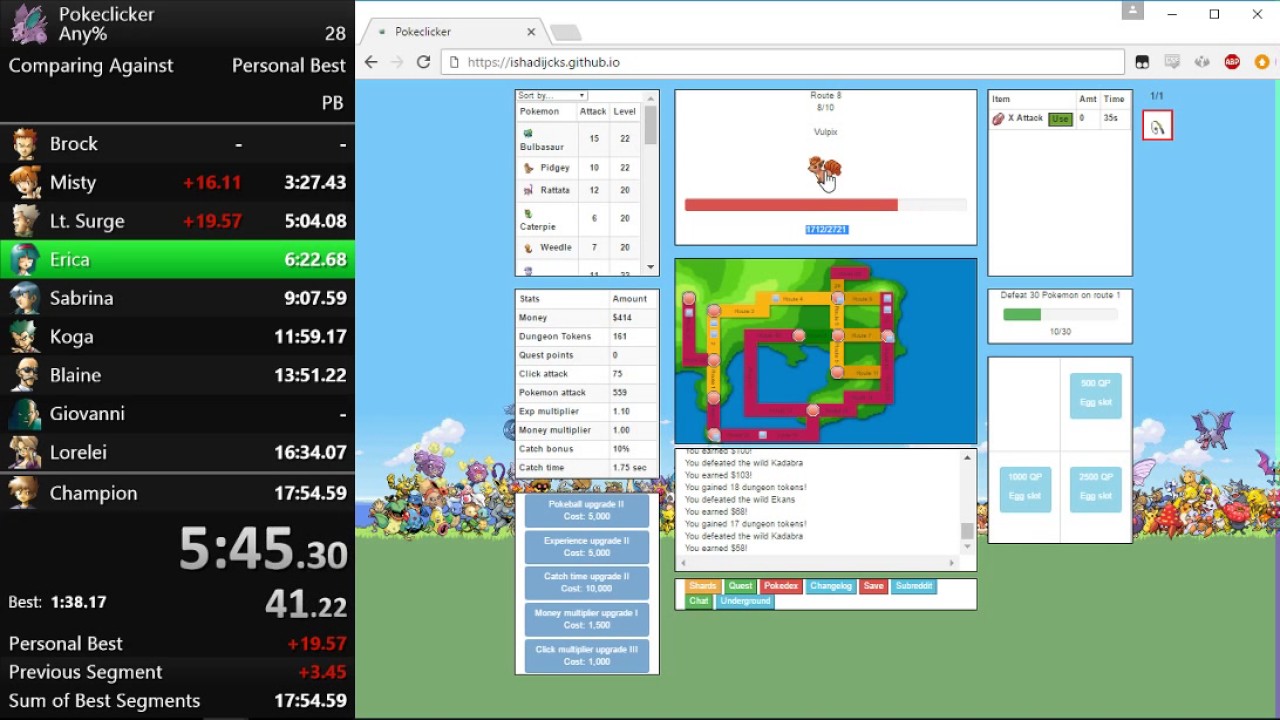The width and height of the screenshot is (1280, 720).
Task: Open the Chrome profile button
Action: (x=1132, y=11)
